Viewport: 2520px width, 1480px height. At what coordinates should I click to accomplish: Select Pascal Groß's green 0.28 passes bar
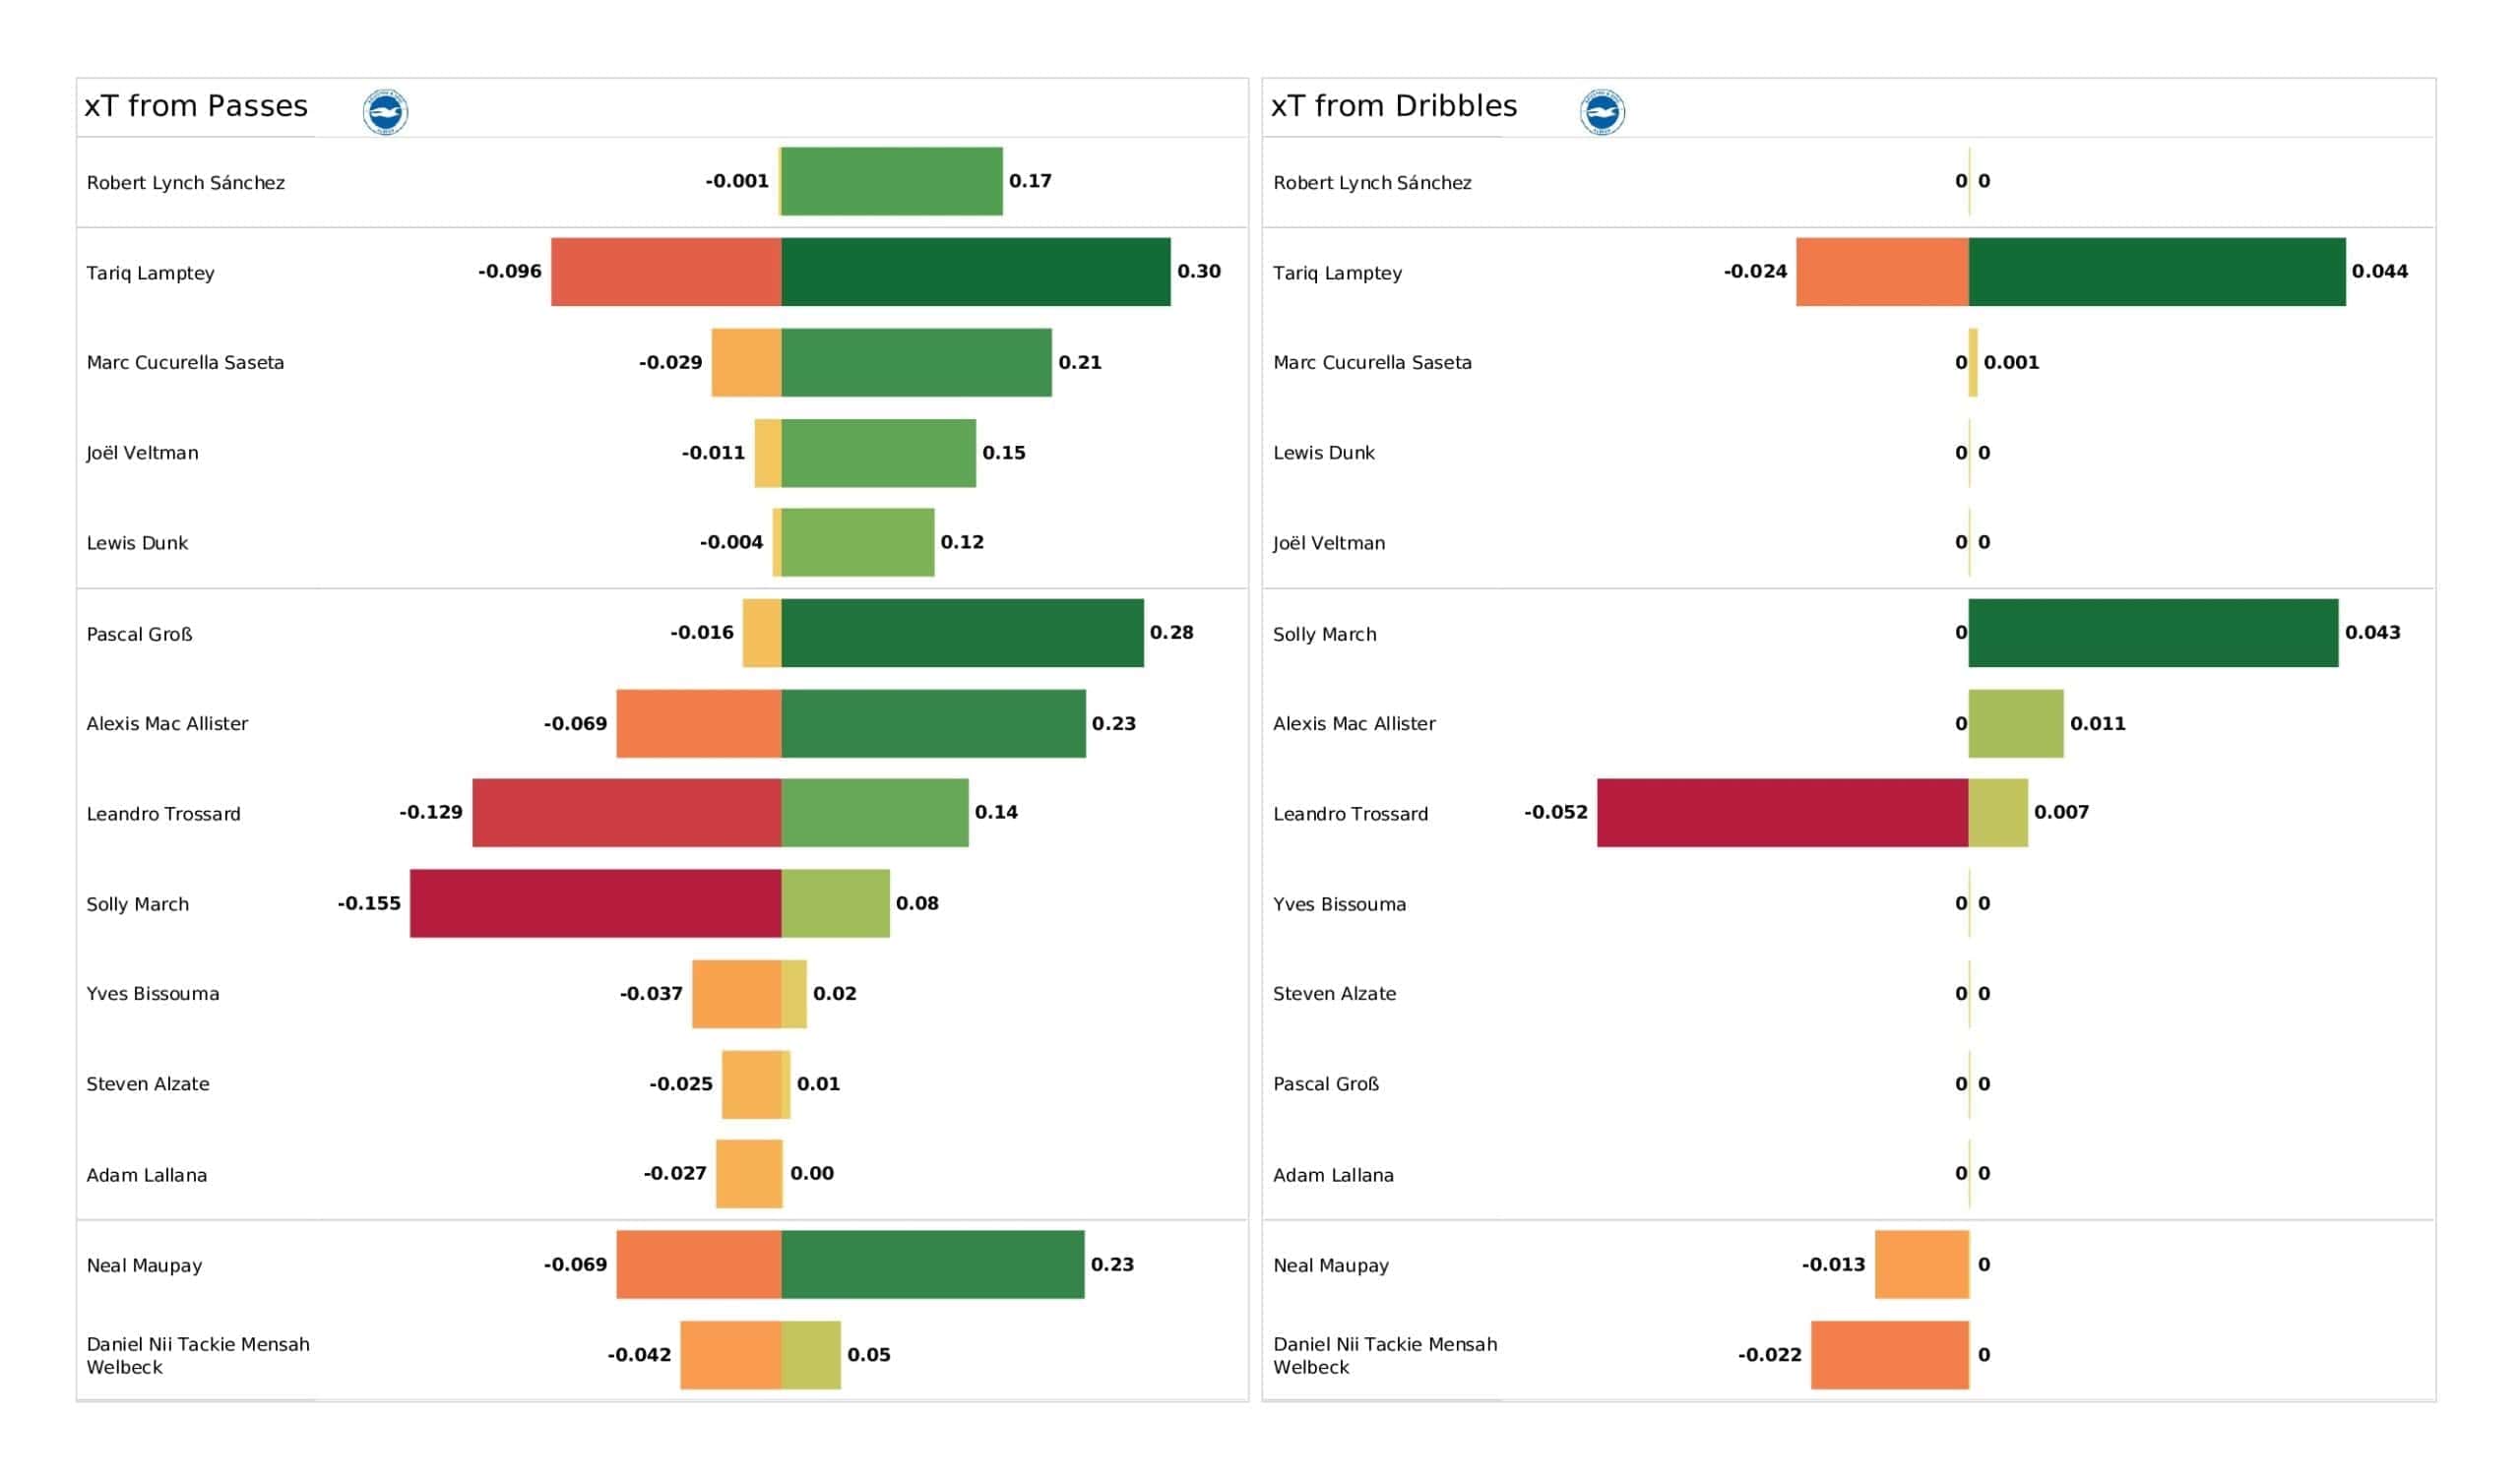[x=962, y=633]
